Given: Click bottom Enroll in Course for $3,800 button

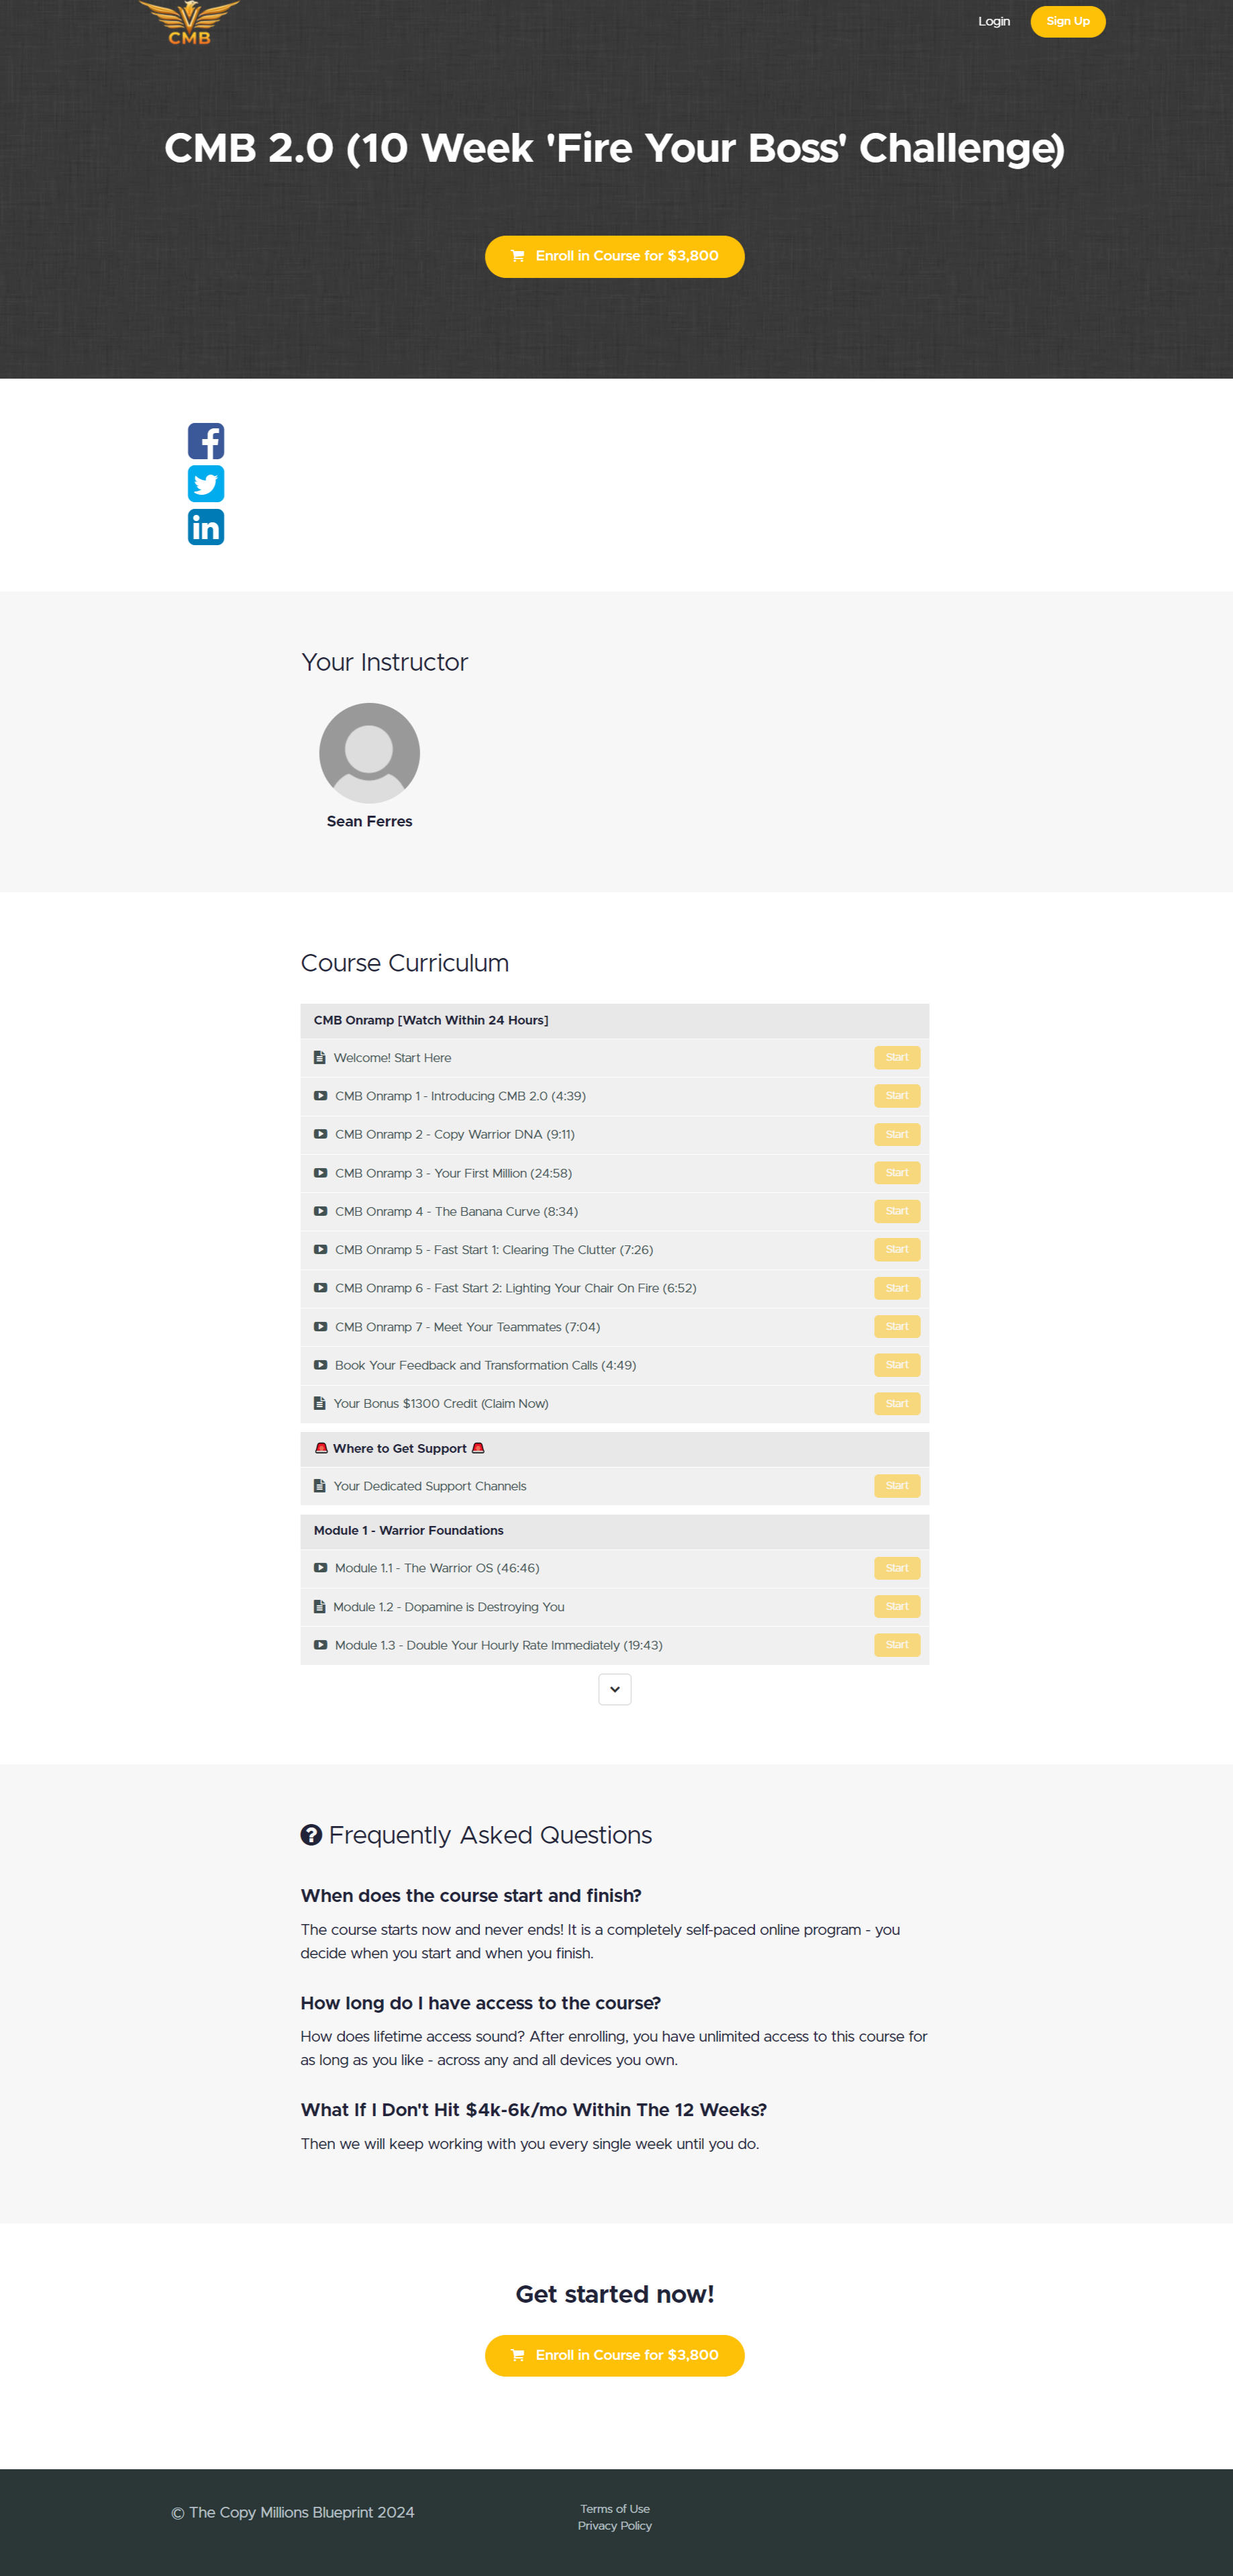Looking at the screenshot, I should pos(615,2356).
